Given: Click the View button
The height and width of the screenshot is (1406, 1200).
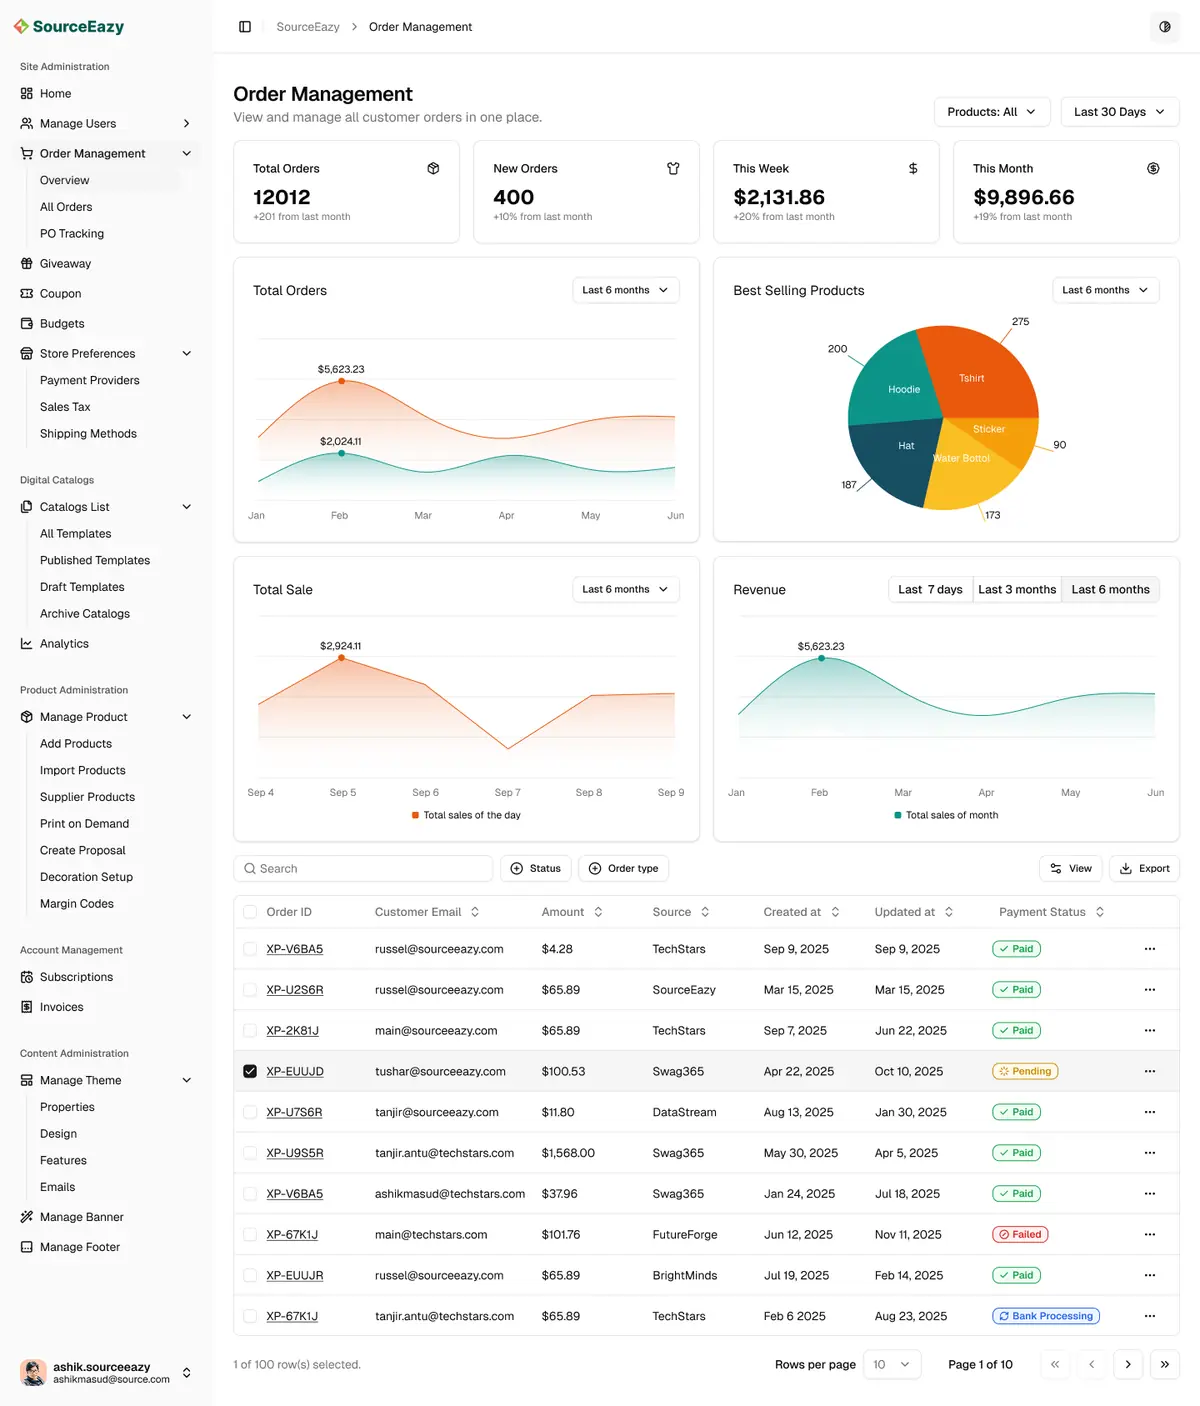Looking at the screenshot, I should 1071,868.
